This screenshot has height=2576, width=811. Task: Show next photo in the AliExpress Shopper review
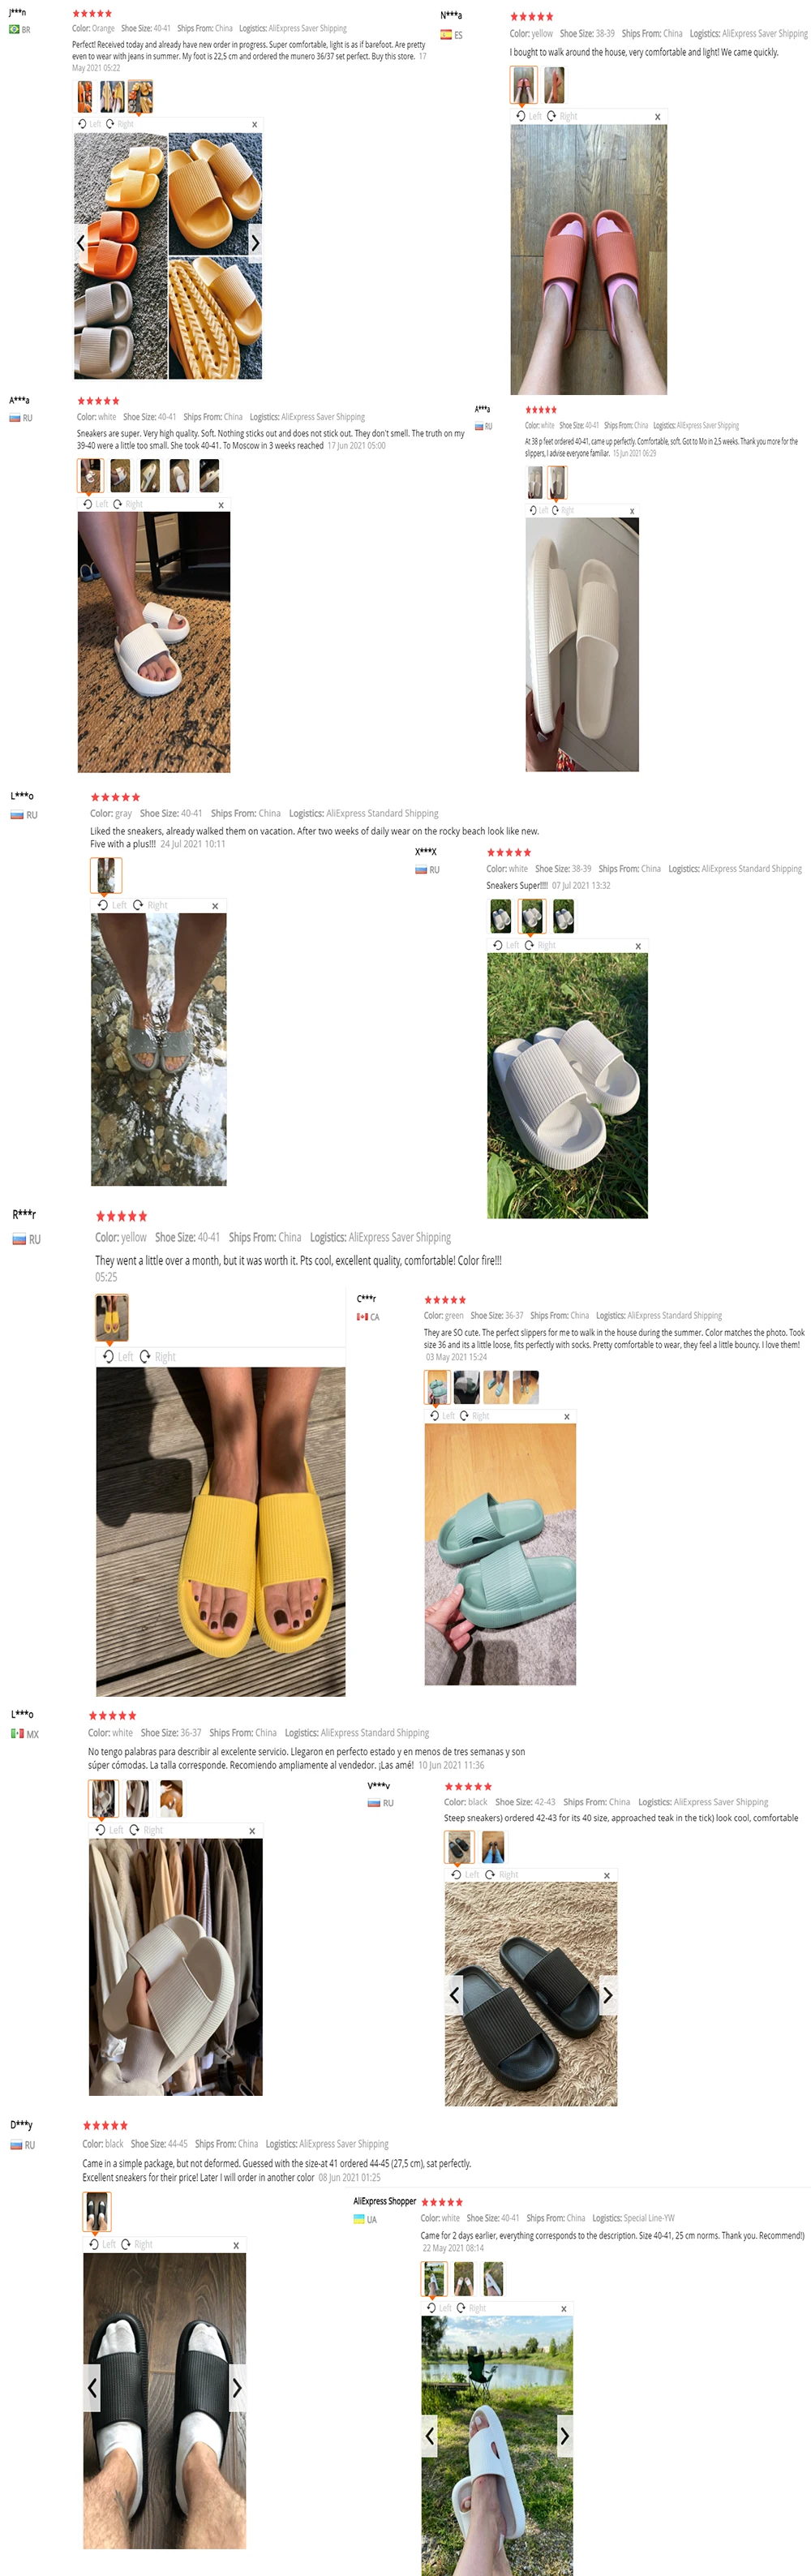click(564, 2436)
